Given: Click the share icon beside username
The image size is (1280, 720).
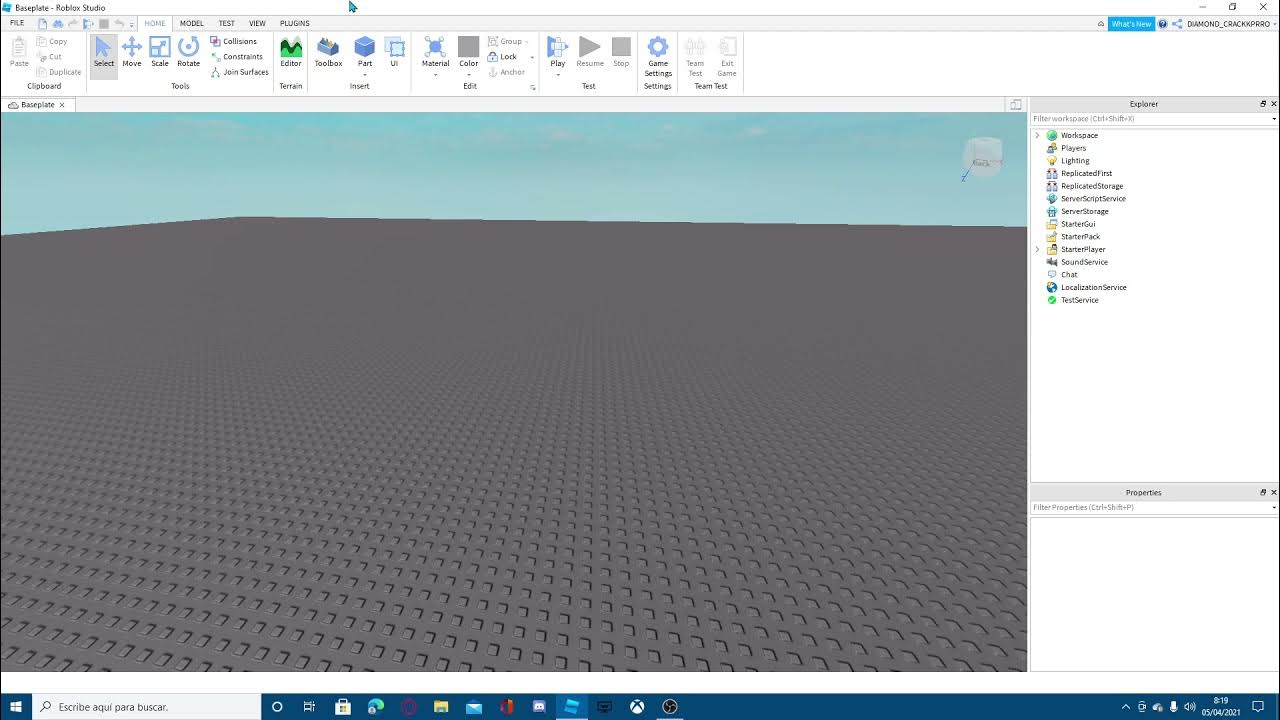Looking at the screenshot, I should [x=1177, y=23].
